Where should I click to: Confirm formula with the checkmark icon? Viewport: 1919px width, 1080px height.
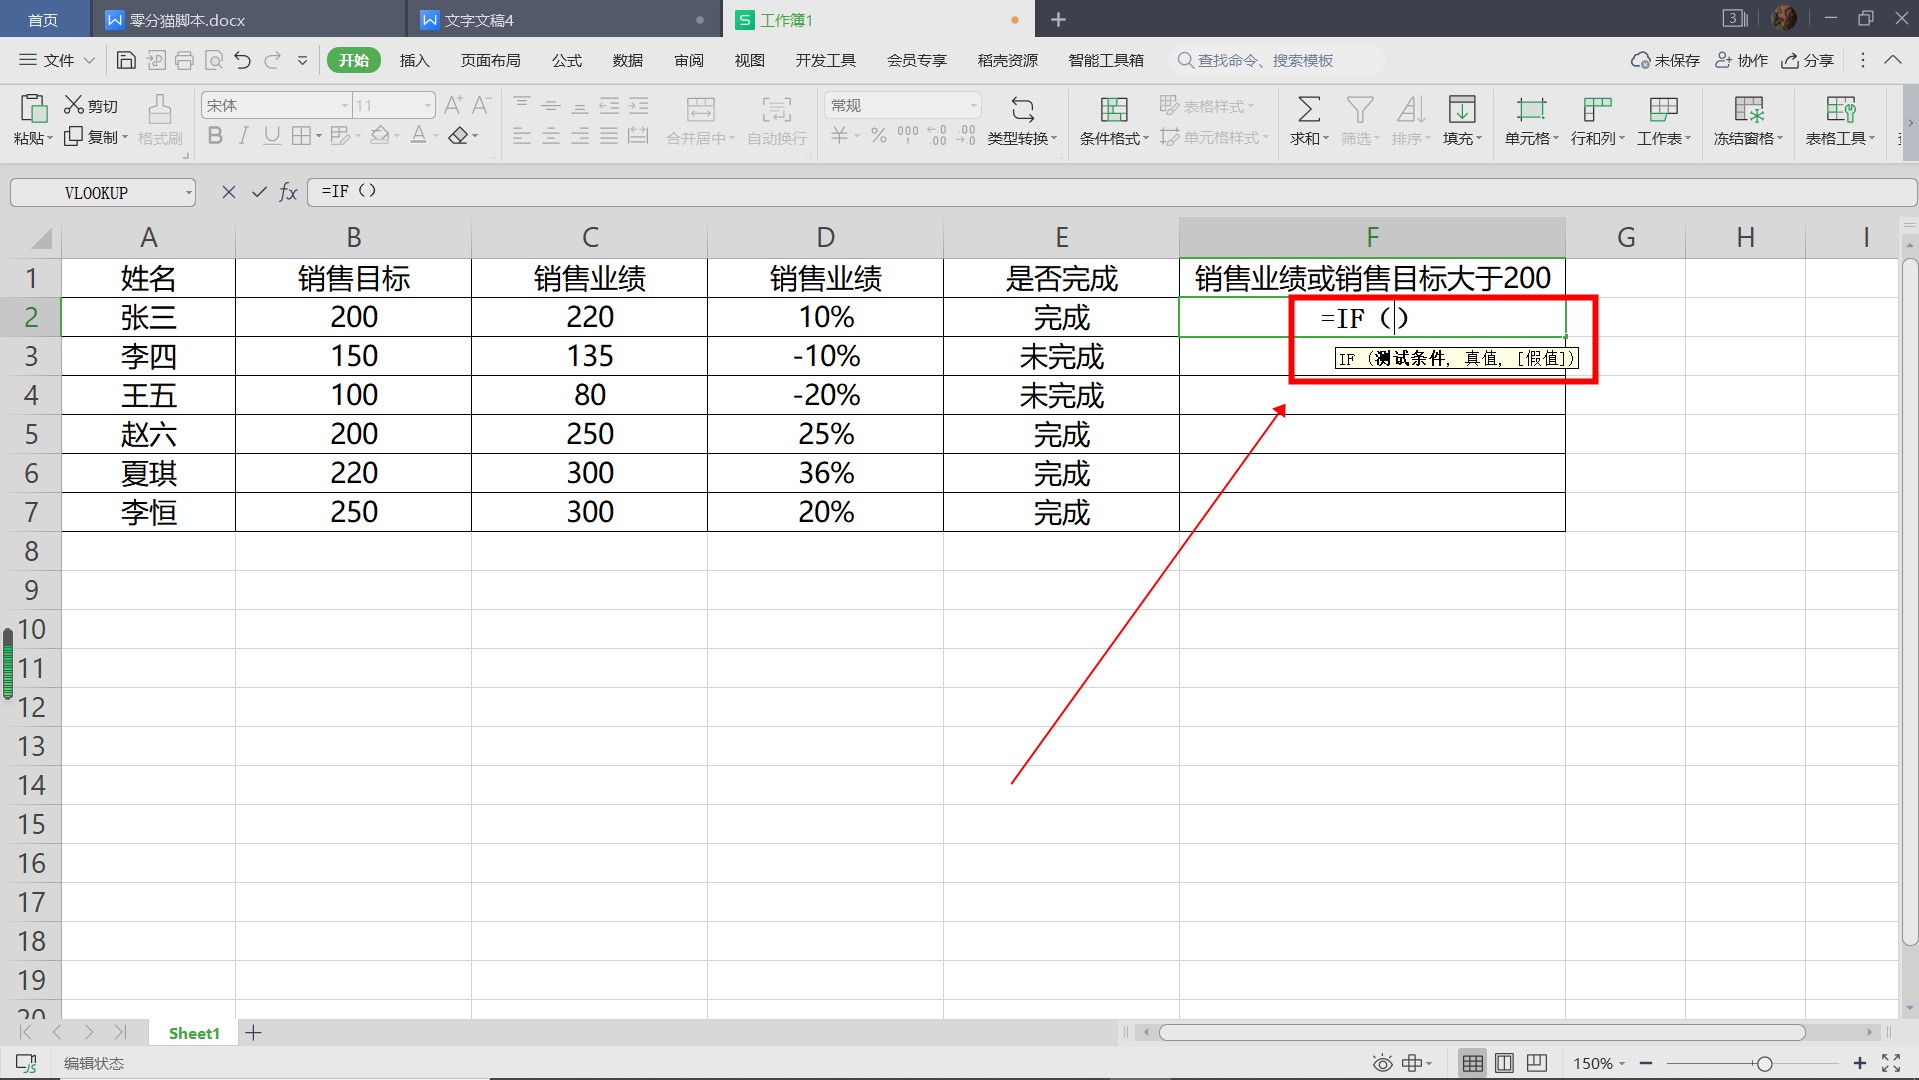pyautogui.click(x=259, y=192)
